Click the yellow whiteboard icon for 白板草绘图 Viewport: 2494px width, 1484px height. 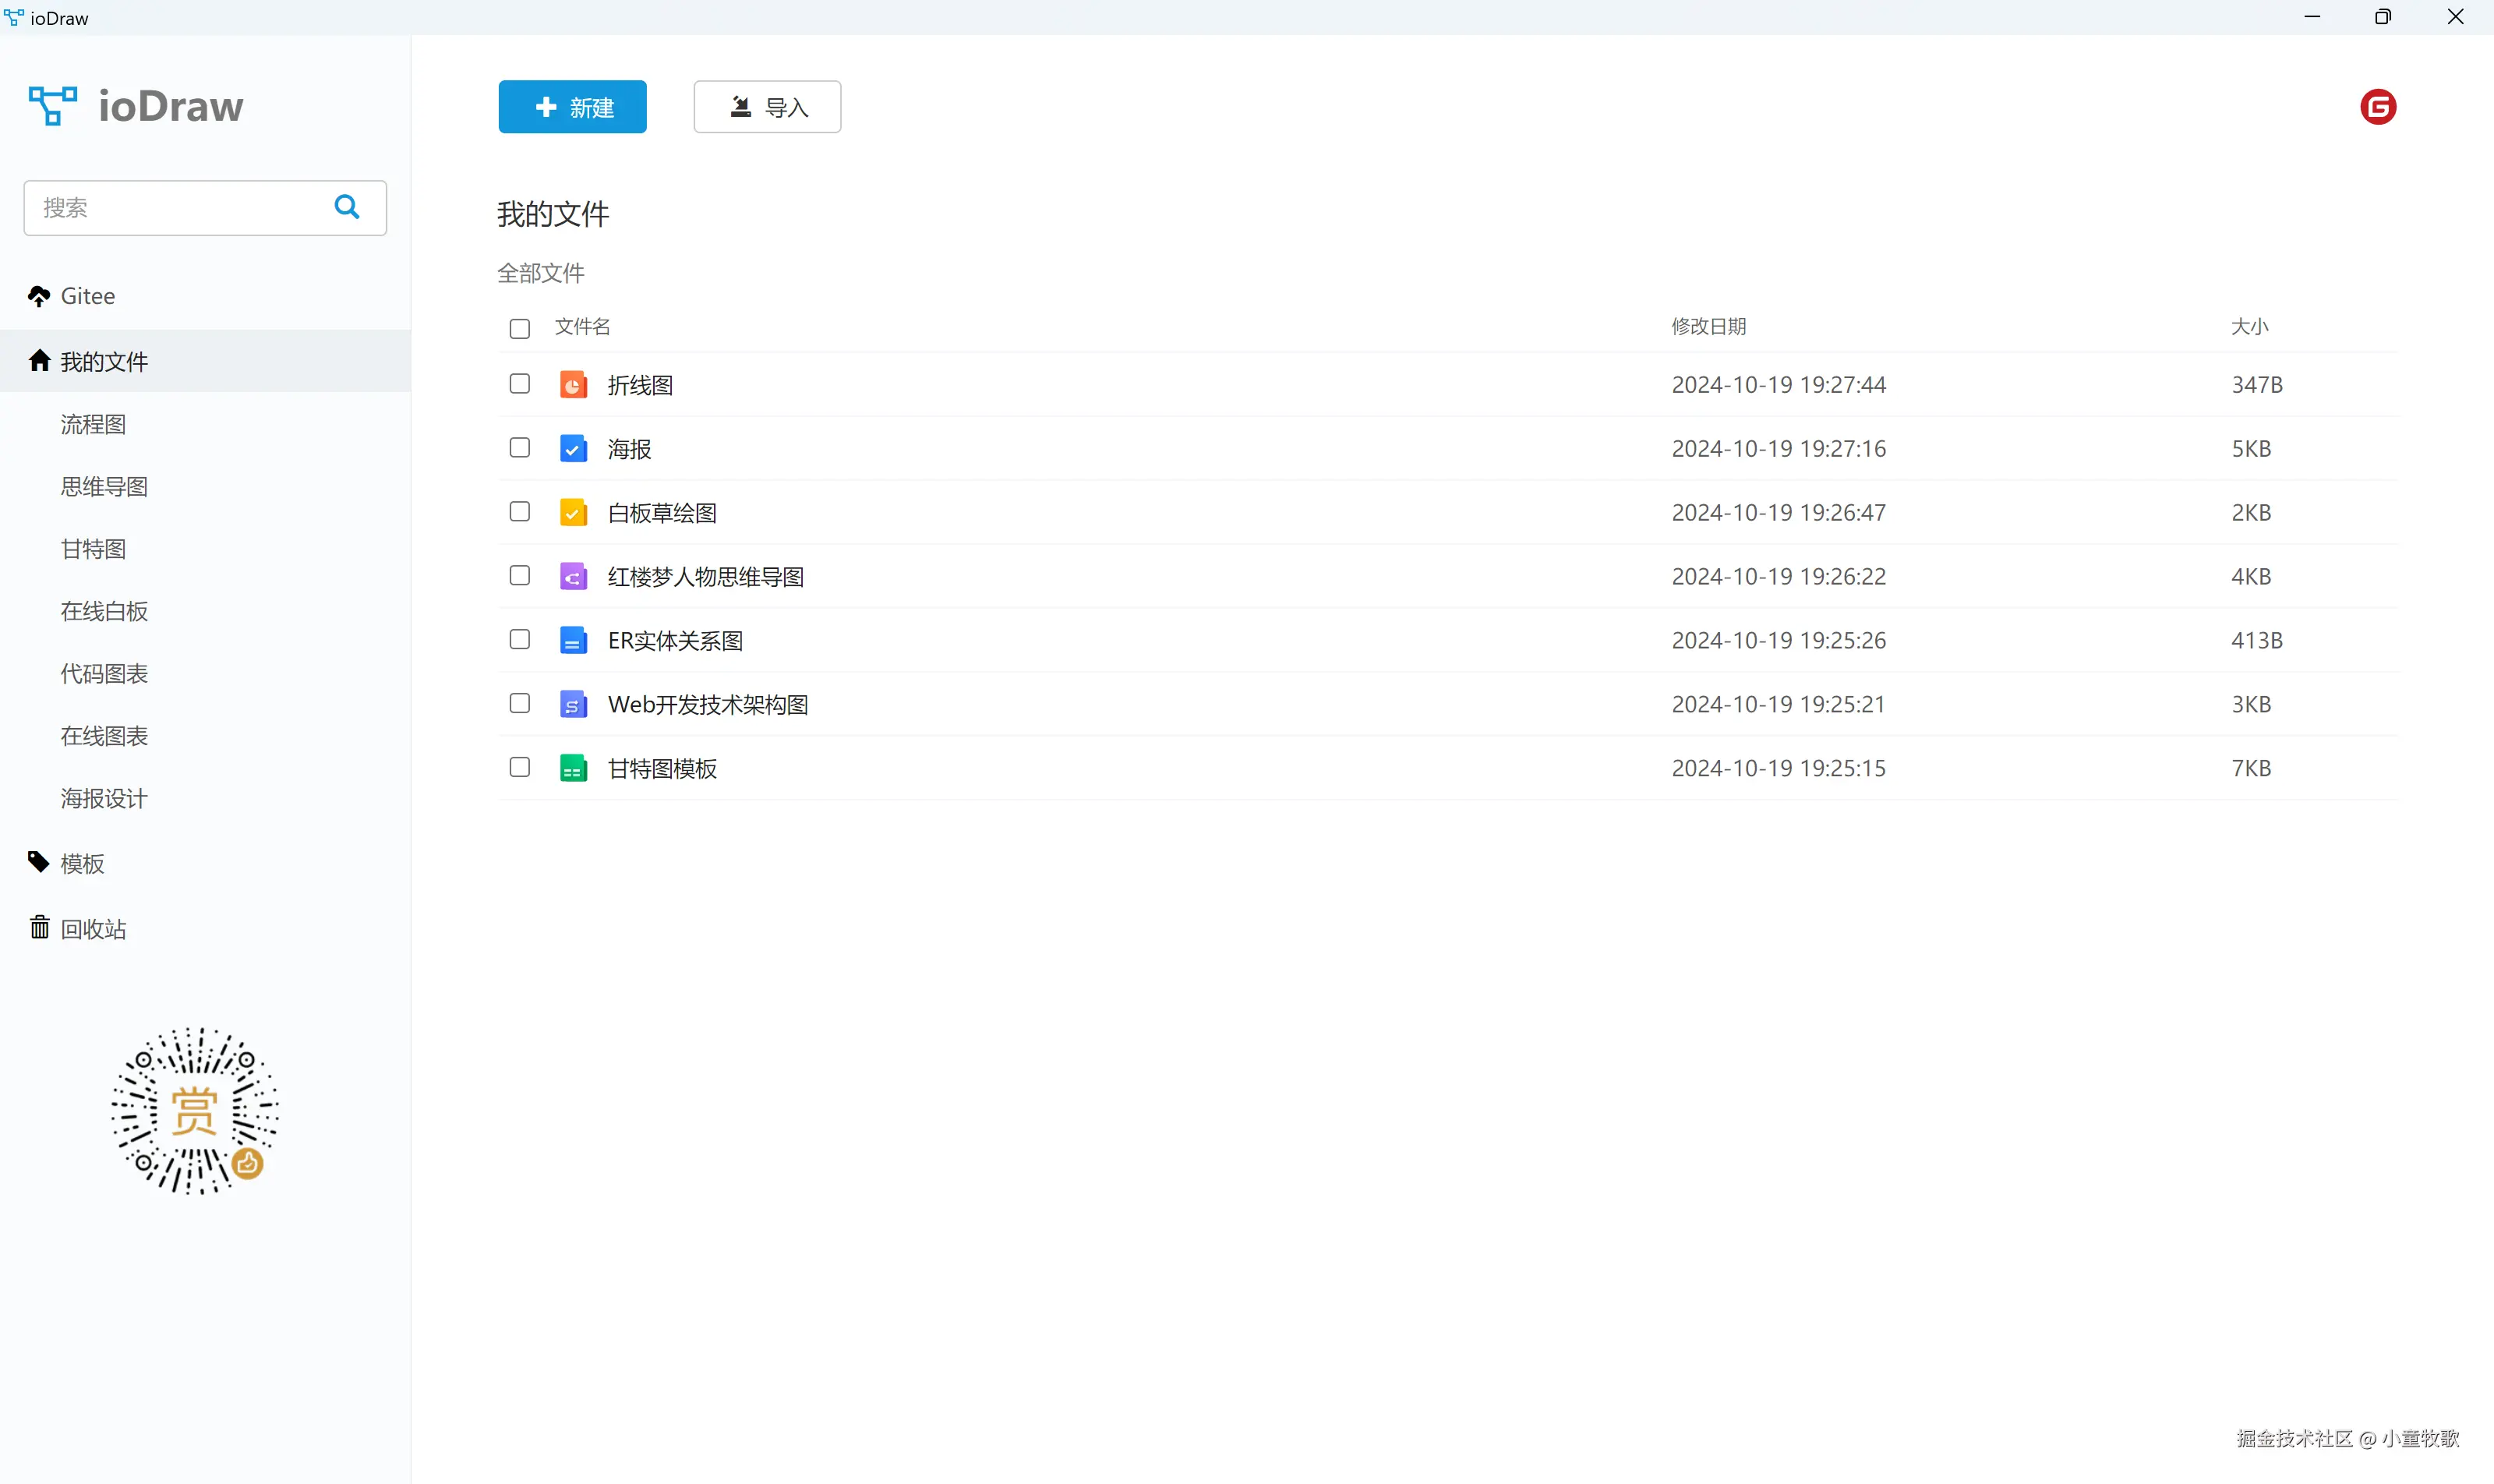[573, 513]
